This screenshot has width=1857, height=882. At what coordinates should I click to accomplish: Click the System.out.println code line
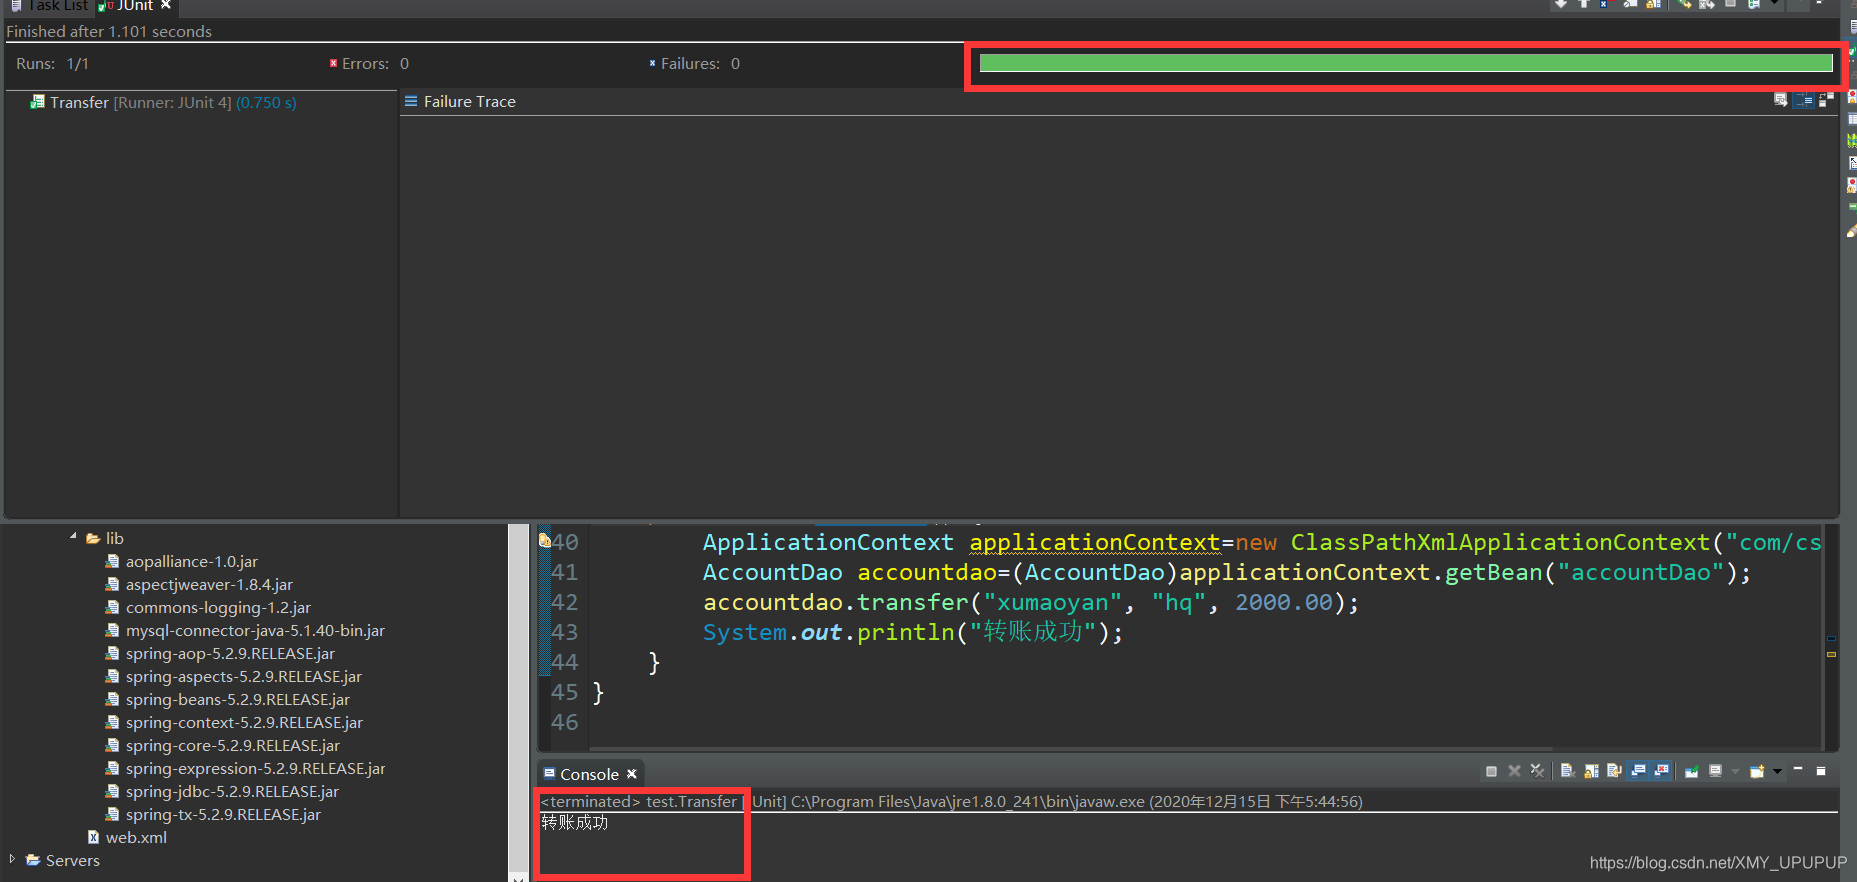point(913,632)
